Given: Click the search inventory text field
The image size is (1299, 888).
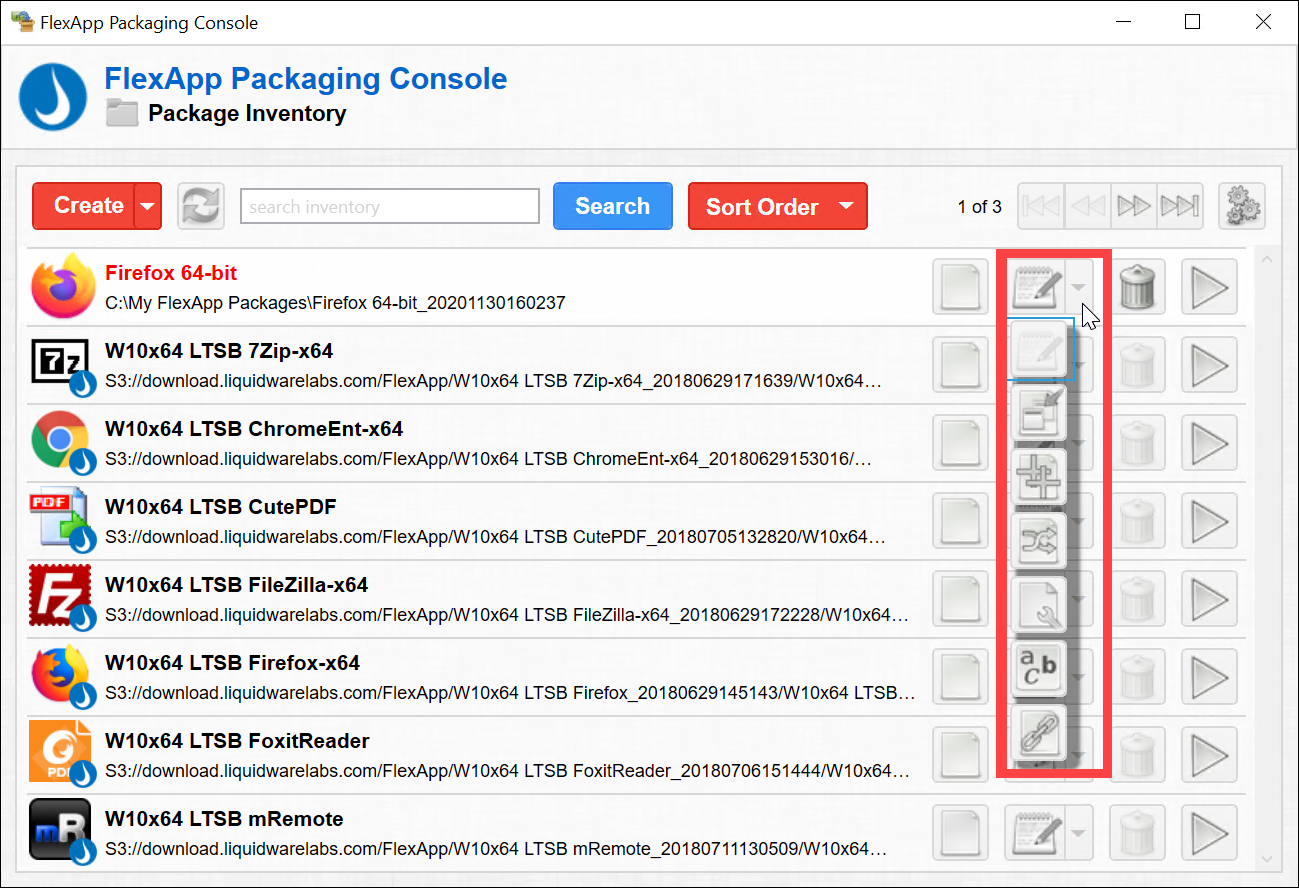Looking at the screenshot, I should (x=389, y=207).
